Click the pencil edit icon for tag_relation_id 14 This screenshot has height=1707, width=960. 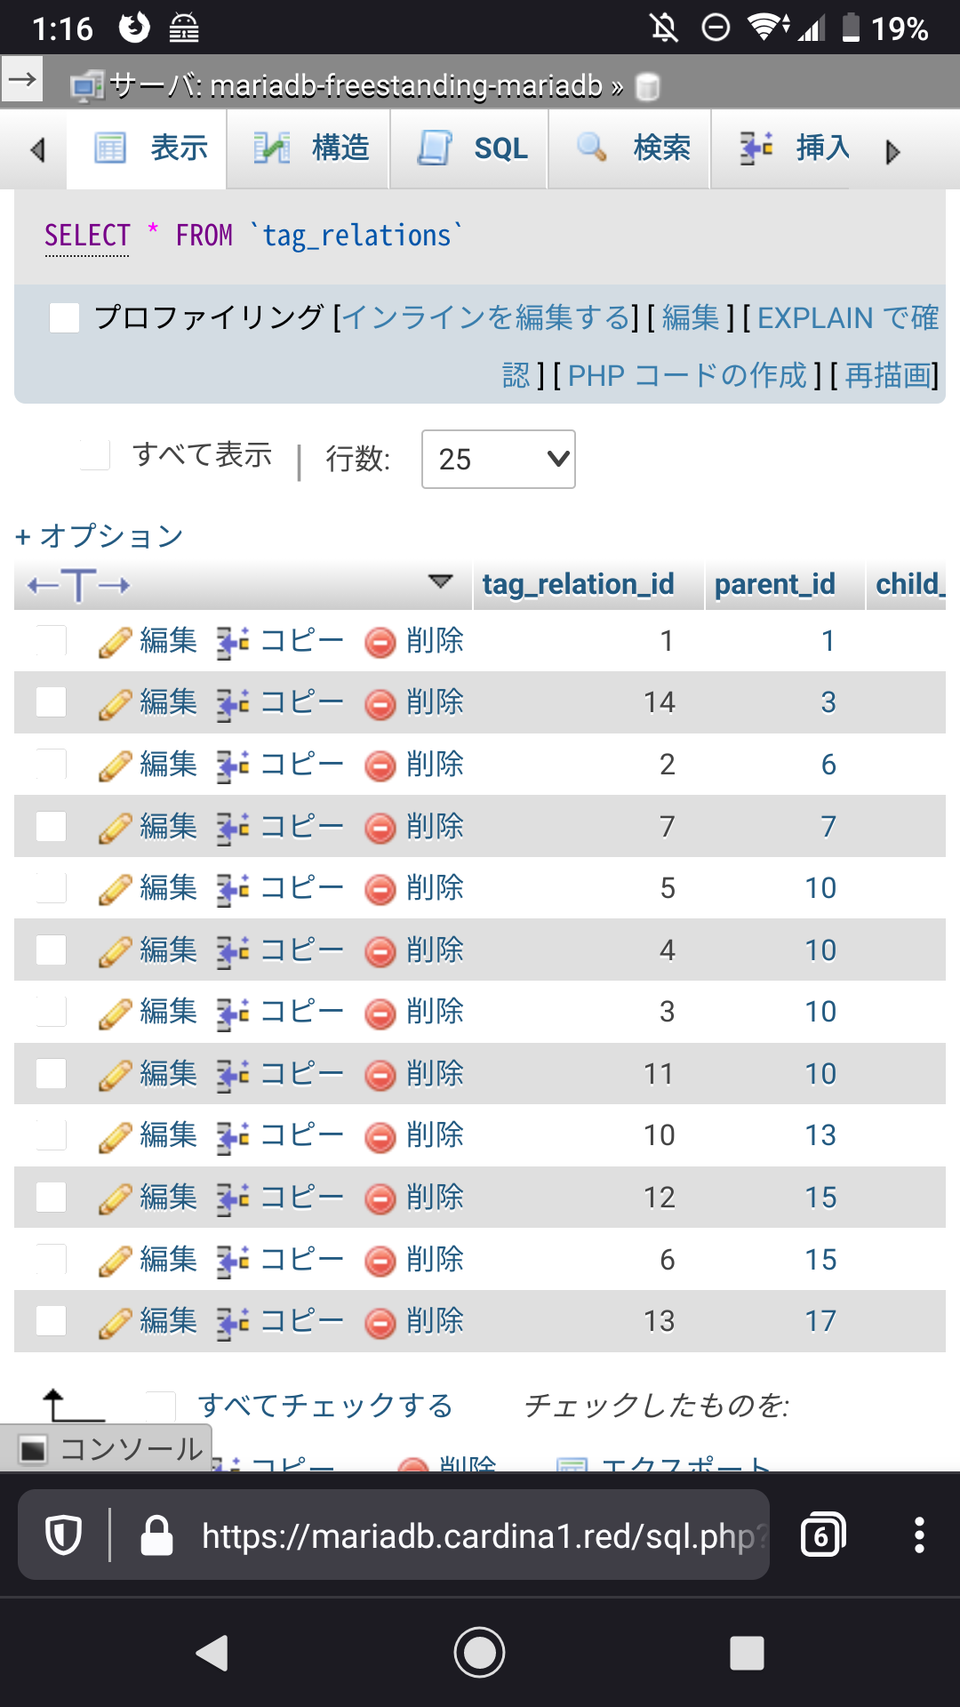115,703
